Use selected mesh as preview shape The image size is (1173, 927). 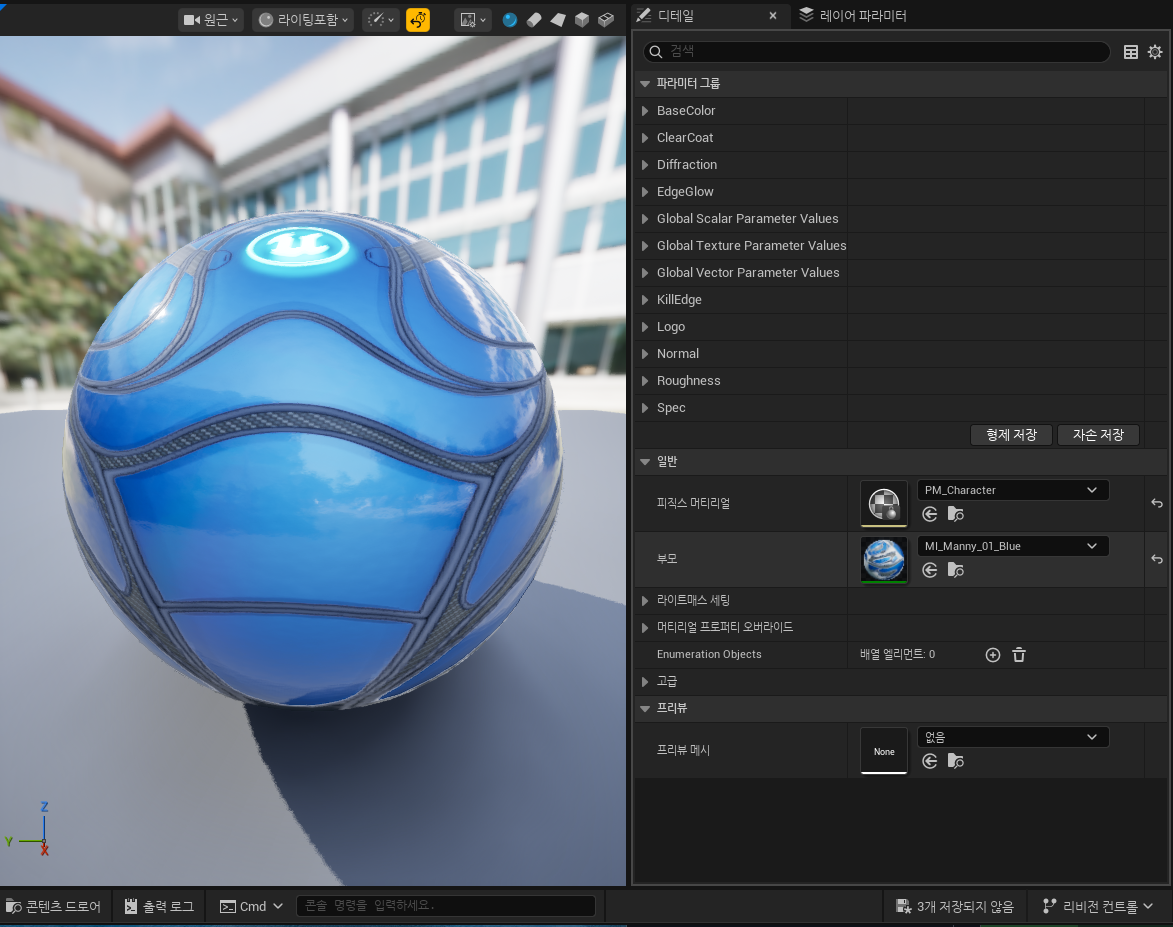606,19
